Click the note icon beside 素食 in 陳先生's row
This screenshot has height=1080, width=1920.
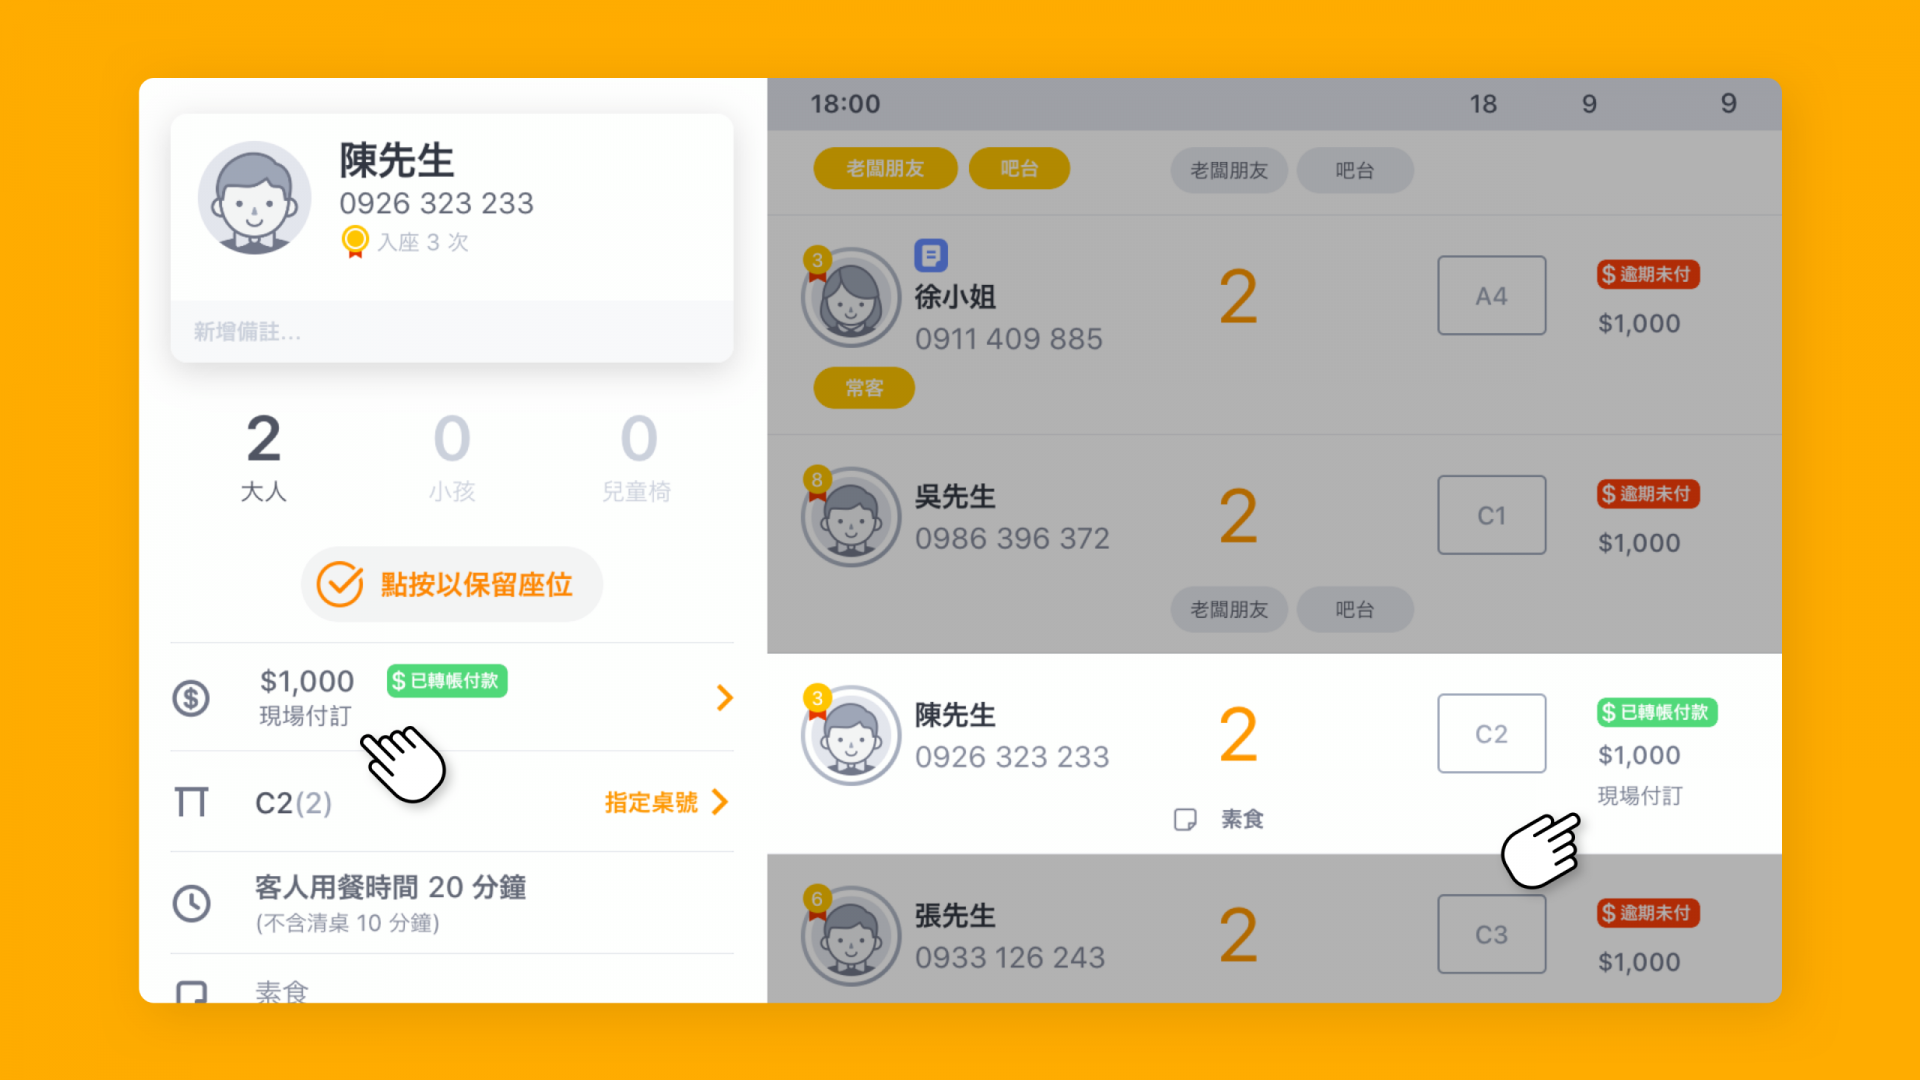(1185, 820)
